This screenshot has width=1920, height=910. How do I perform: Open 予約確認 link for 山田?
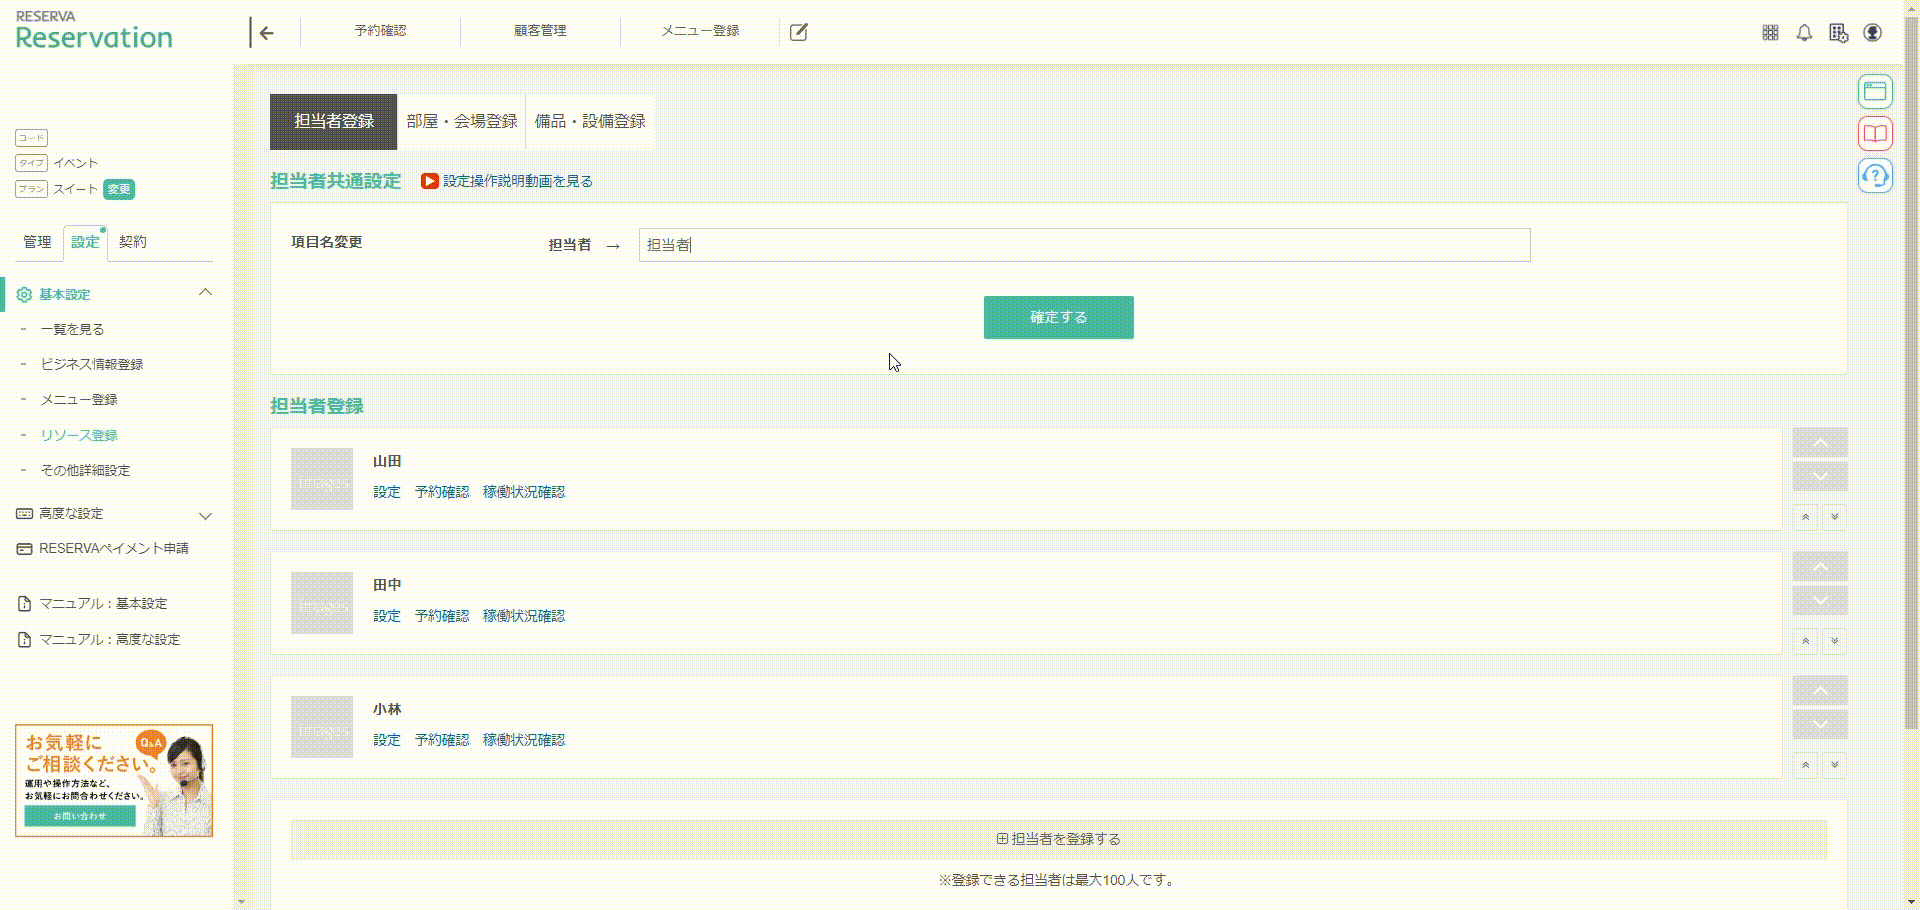click(442, 492)
